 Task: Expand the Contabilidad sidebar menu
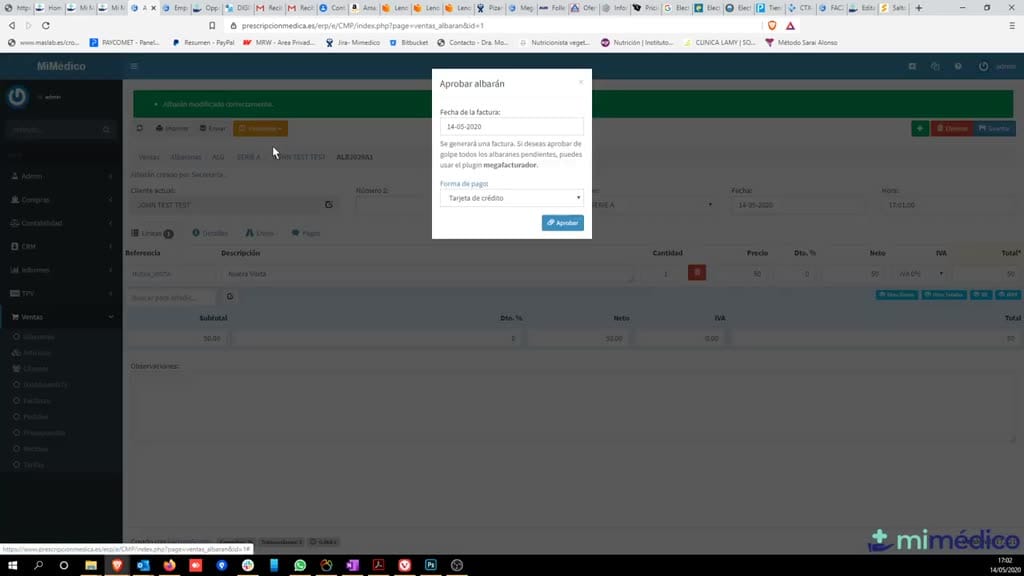61,223
